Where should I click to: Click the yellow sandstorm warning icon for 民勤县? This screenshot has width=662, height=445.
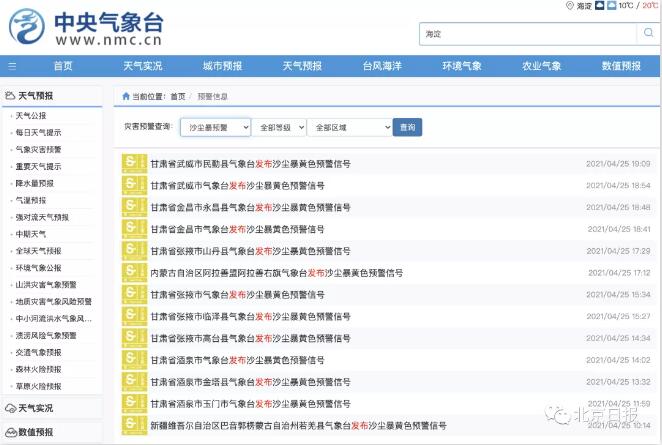(x=134, y=163)
